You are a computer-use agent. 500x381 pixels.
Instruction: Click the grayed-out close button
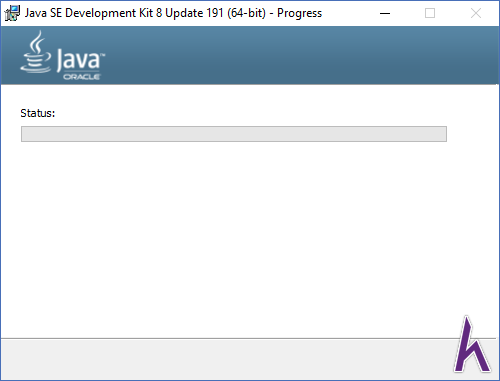[476, 13]
